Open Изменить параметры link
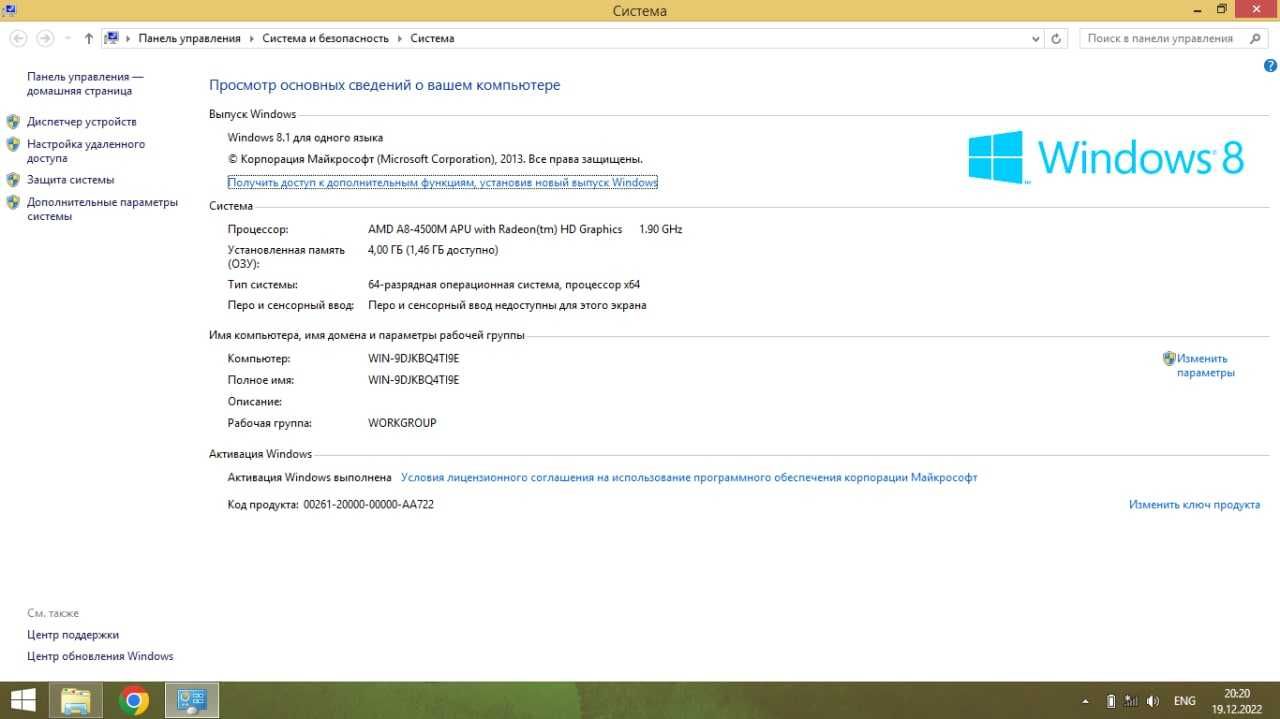The height and width of the screenshot is (719, 1280). coord(1205,365)
